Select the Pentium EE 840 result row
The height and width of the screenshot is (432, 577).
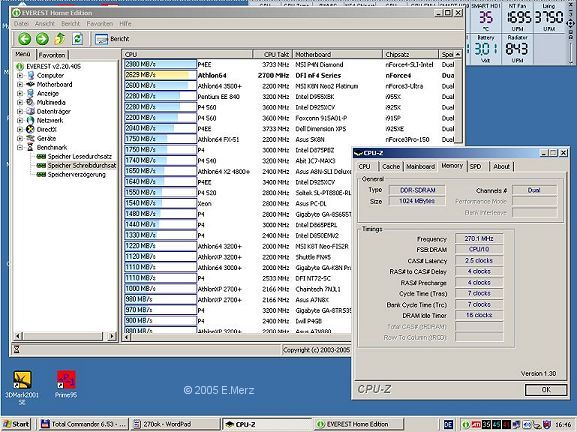[290, 96]
